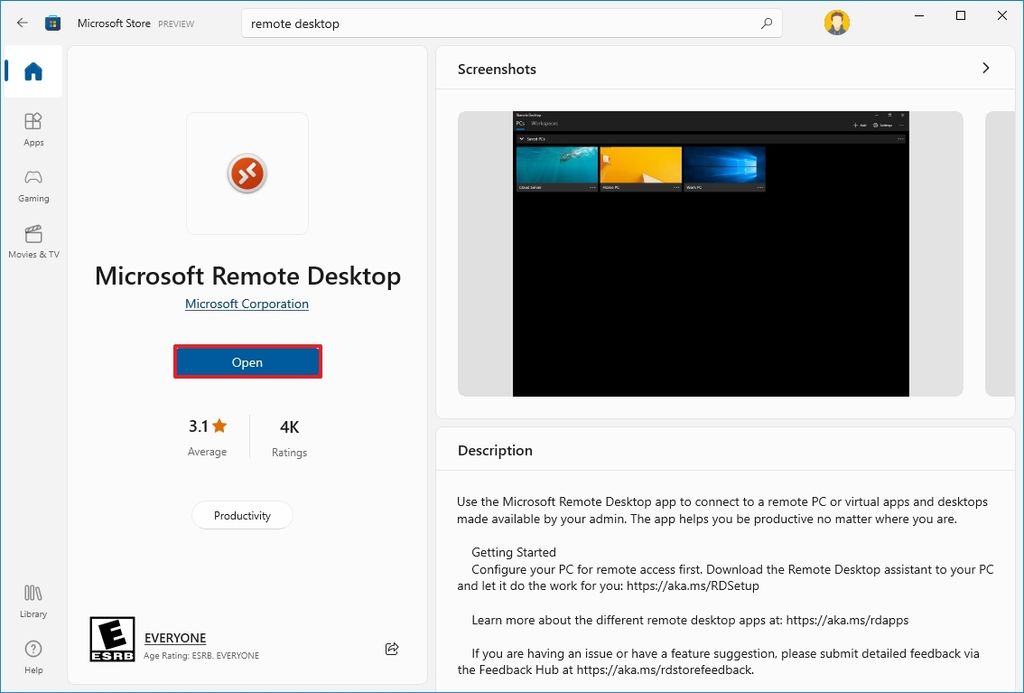Click the Getting Started text line
This screenshot has width=1024, height=693.
pyautogui.click(x=513, y=552)
